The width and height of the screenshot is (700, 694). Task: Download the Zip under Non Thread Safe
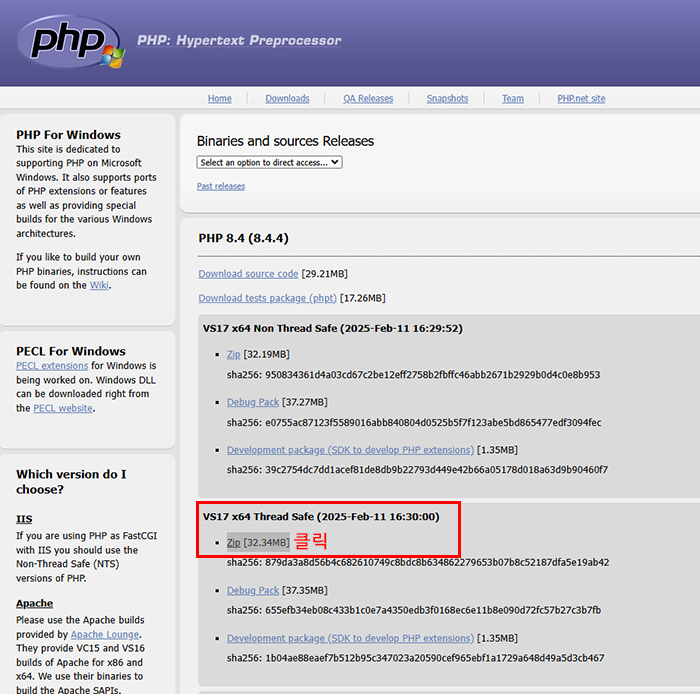233,354
